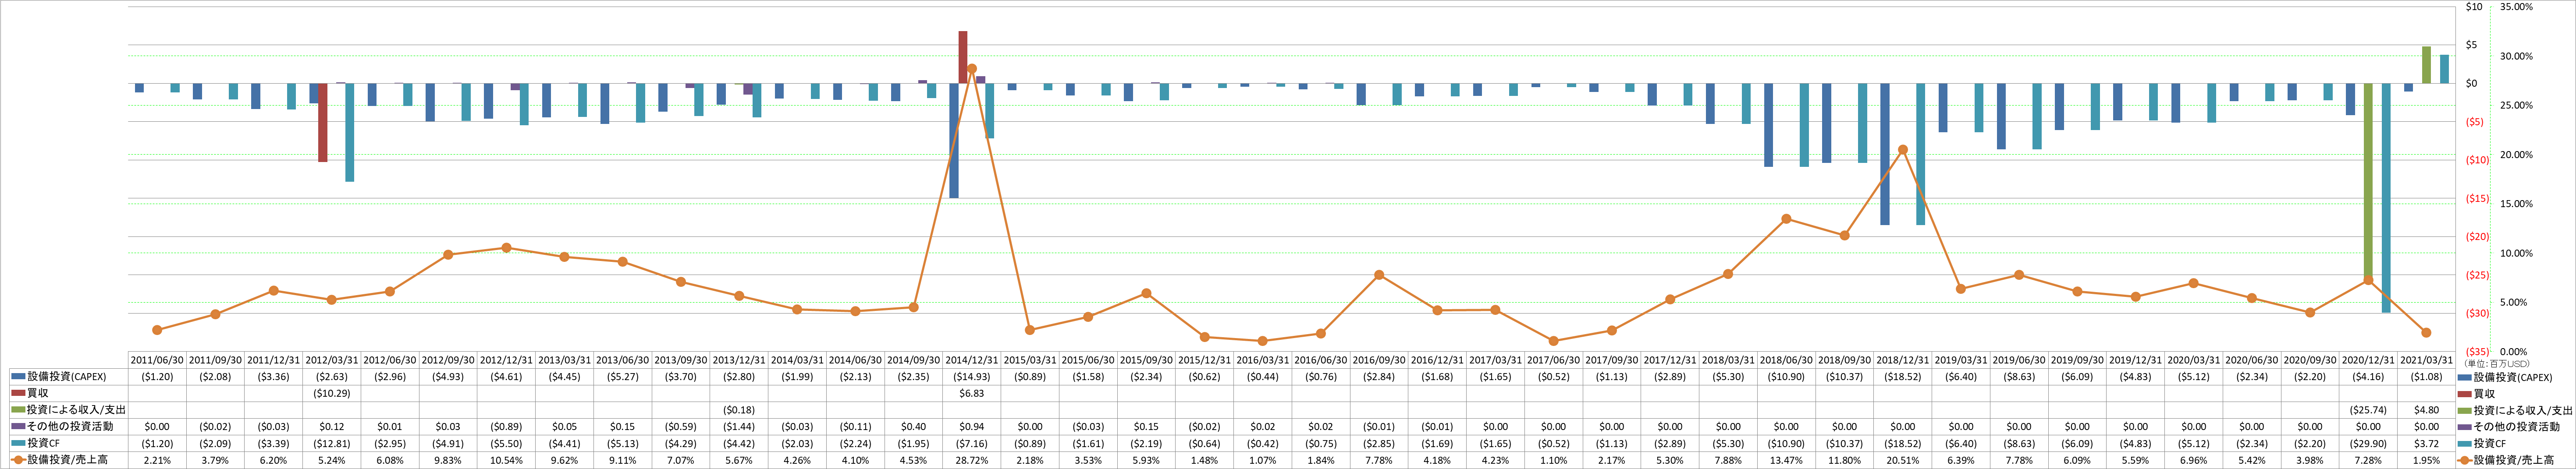
Task: Select the 投資による収入/支出 row label at the table's left
Action: pyautogui.click(x=76, y=410)
